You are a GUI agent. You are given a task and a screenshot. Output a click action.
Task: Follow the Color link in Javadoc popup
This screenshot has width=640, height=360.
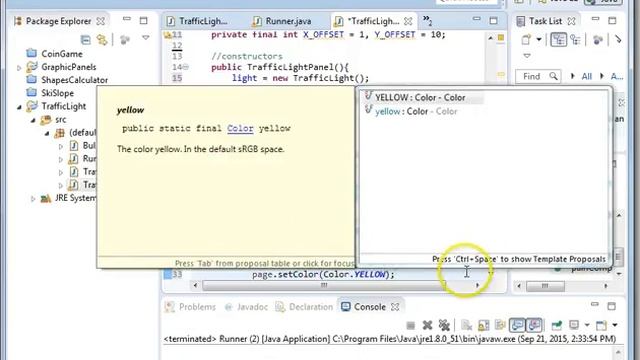coord(240,128)
